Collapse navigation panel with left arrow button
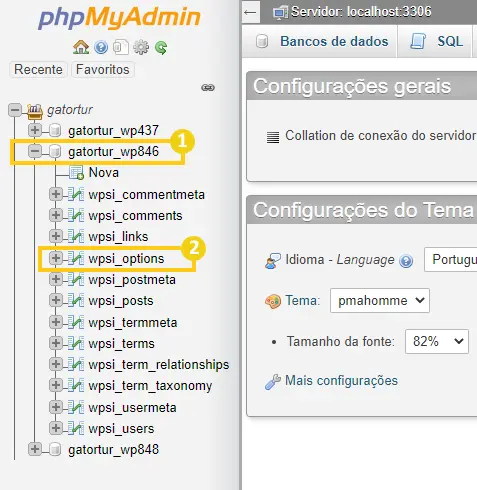 tap(251, 13)
